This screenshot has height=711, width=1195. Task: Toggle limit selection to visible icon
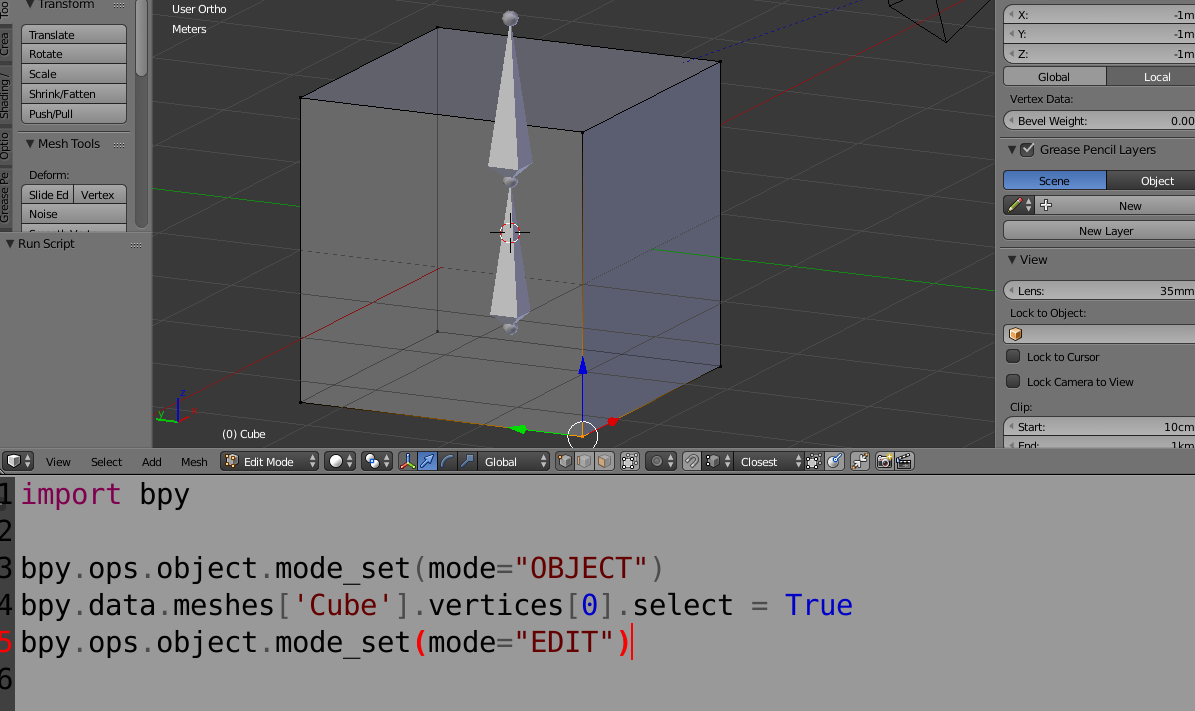point(630,462)
